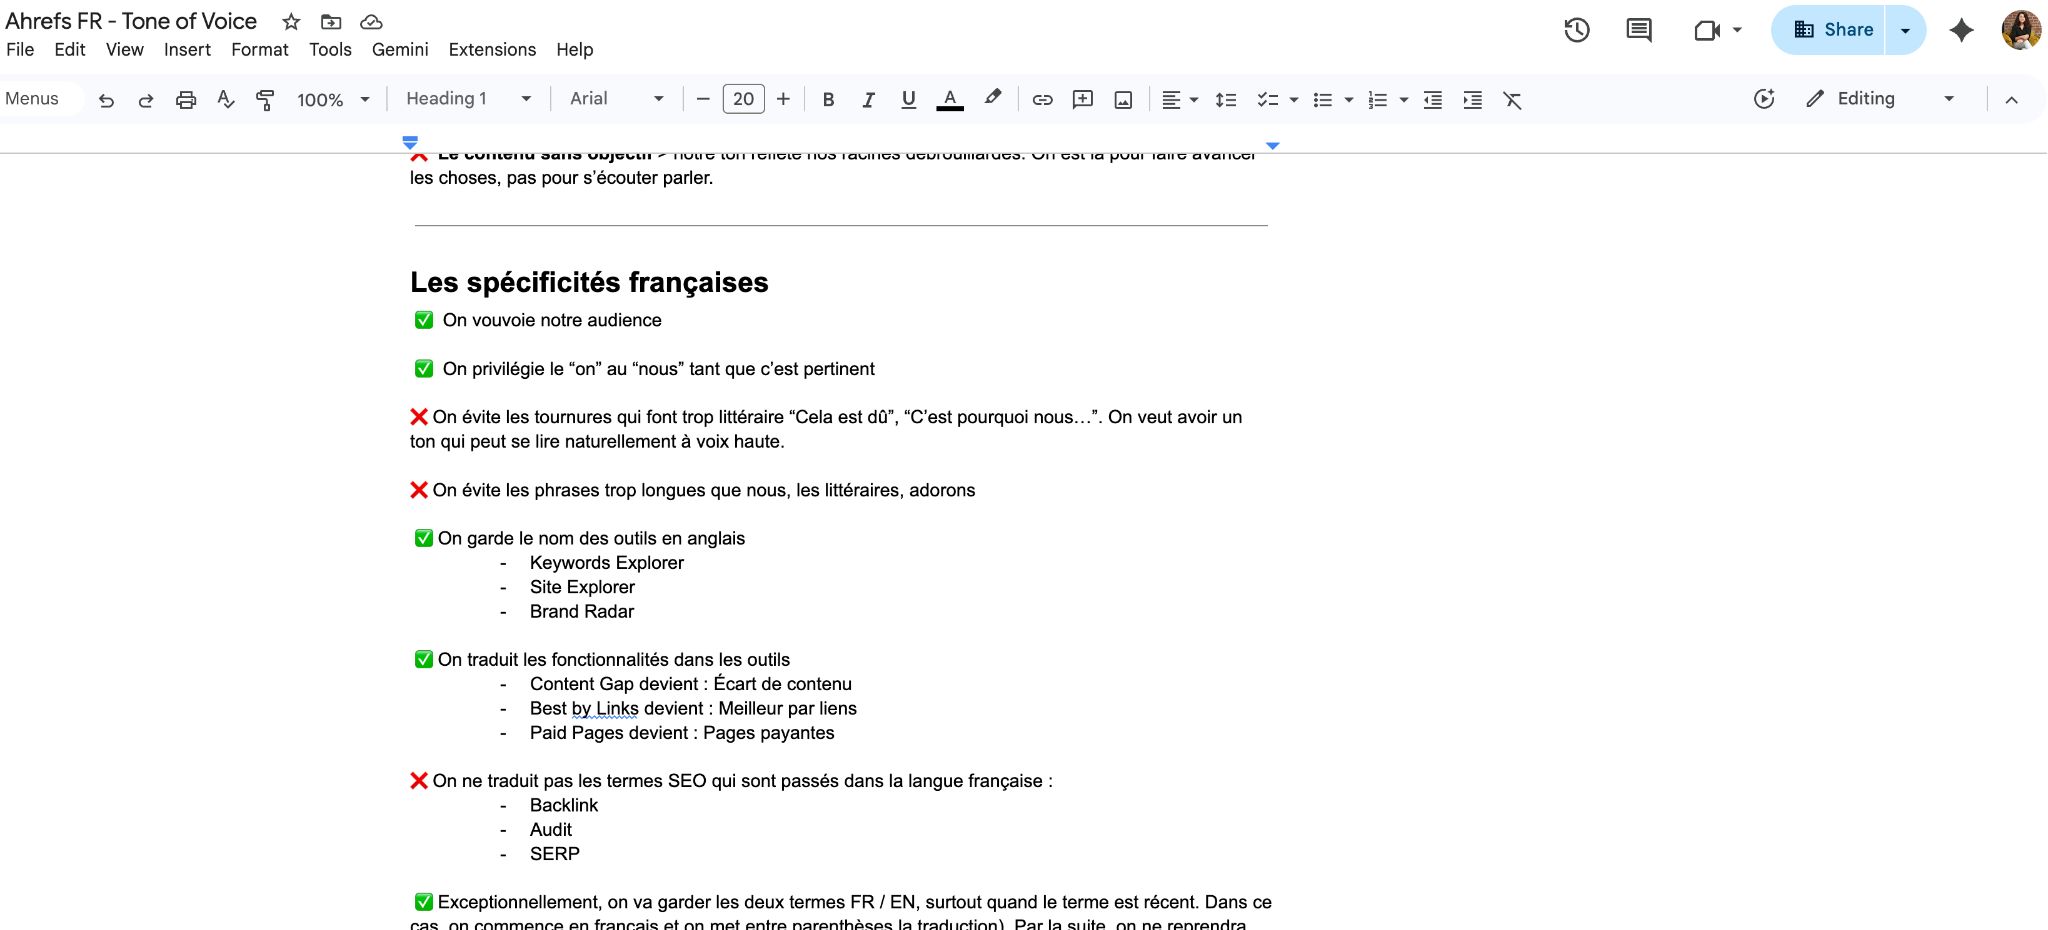Insert an image from toolbar
The image size is (2048, 930).
click(1123, 100)
